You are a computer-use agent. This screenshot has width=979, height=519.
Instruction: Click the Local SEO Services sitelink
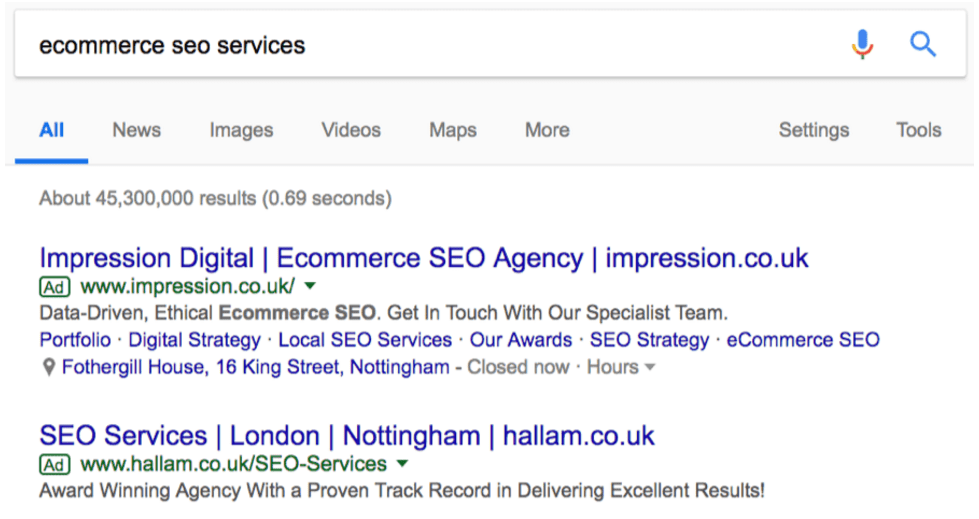coord(365,340)
